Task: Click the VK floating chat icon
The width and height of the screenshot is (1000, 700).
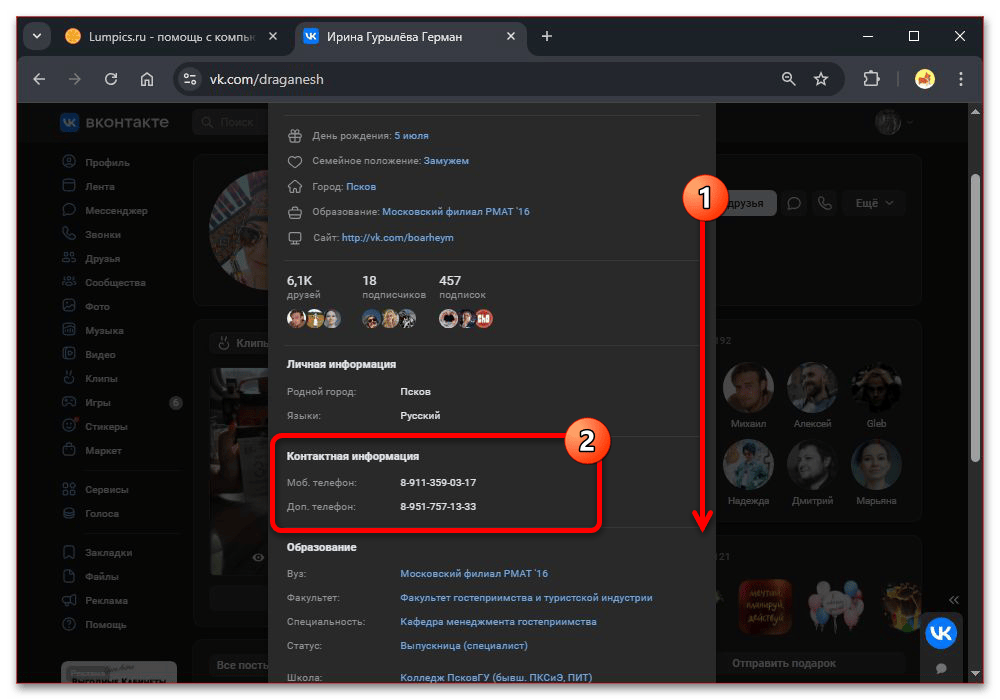Action: (x=940, y=633)
